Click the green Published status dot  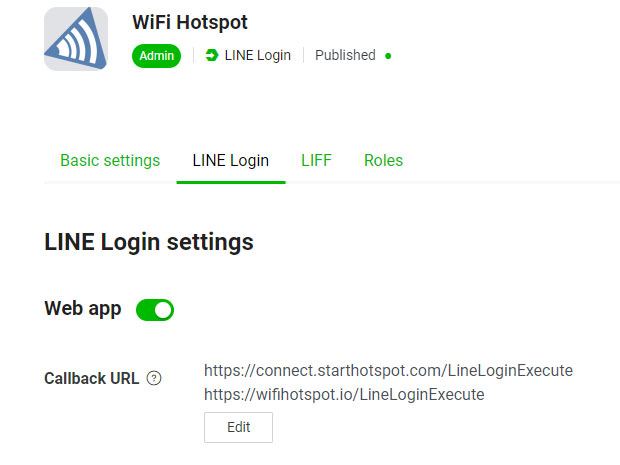tap(388, 56)
